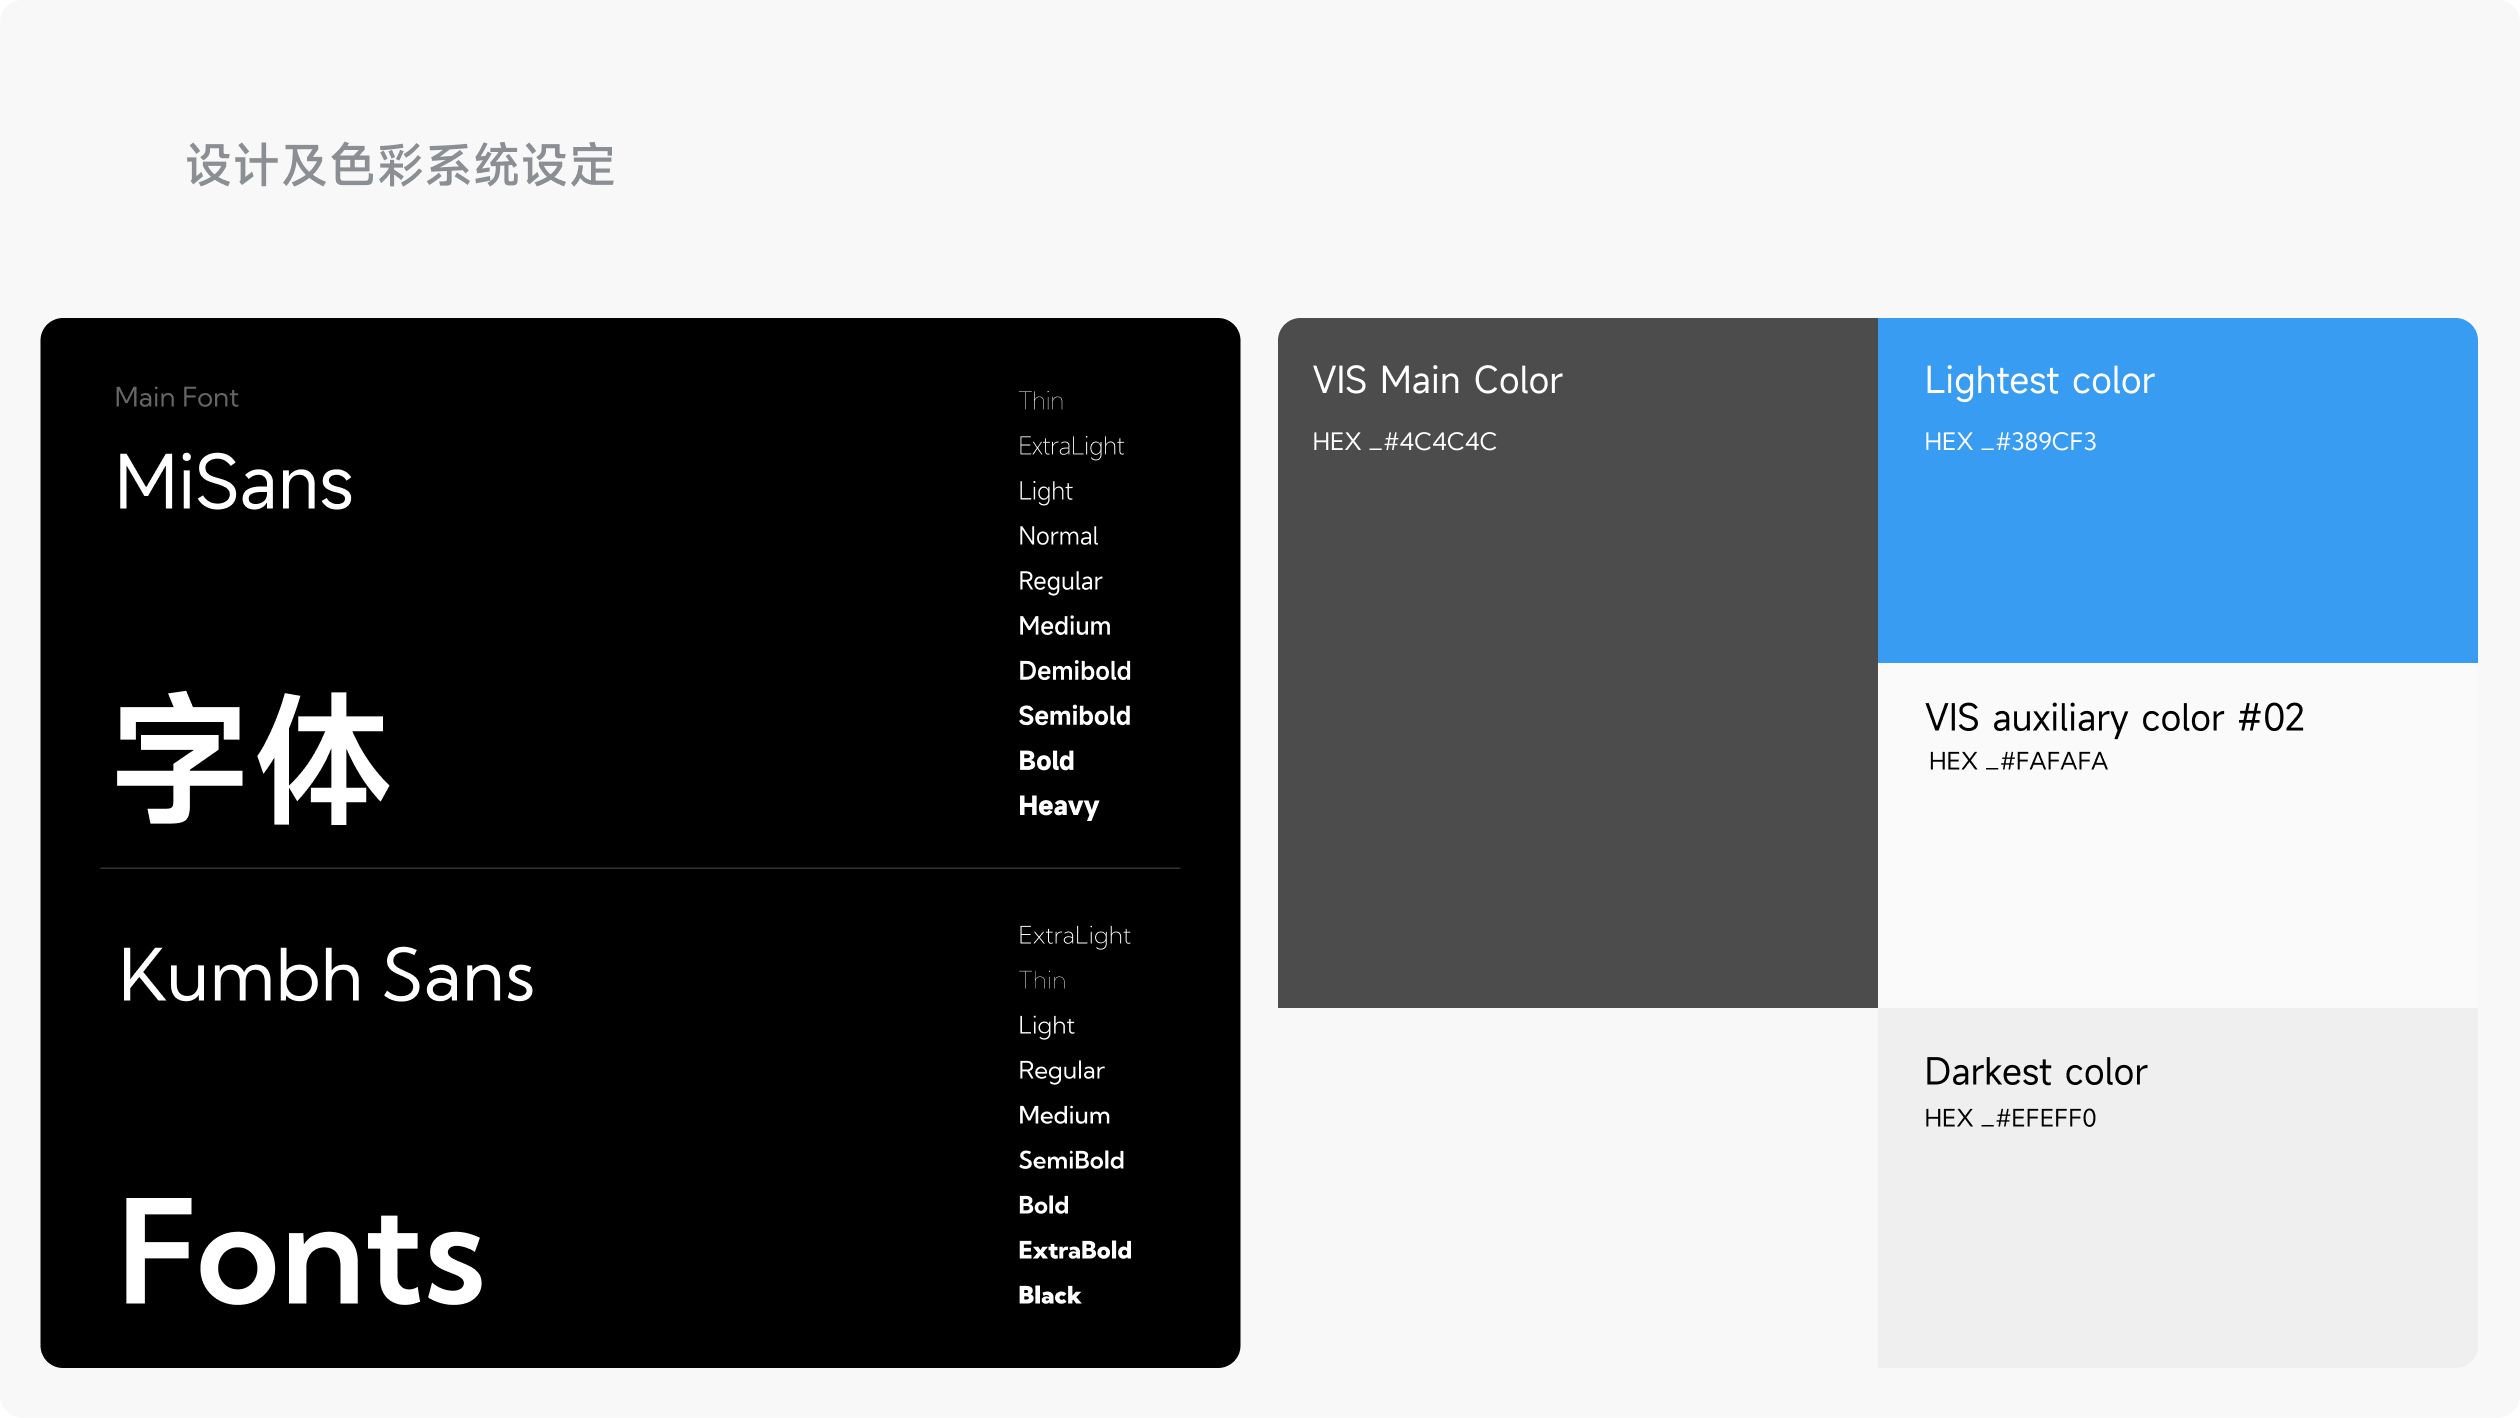The height and width of the screenshot is (1418, 2520).
Task: Select Kumbh Sans ExtraBold weight
Action: [1074, 1250]
